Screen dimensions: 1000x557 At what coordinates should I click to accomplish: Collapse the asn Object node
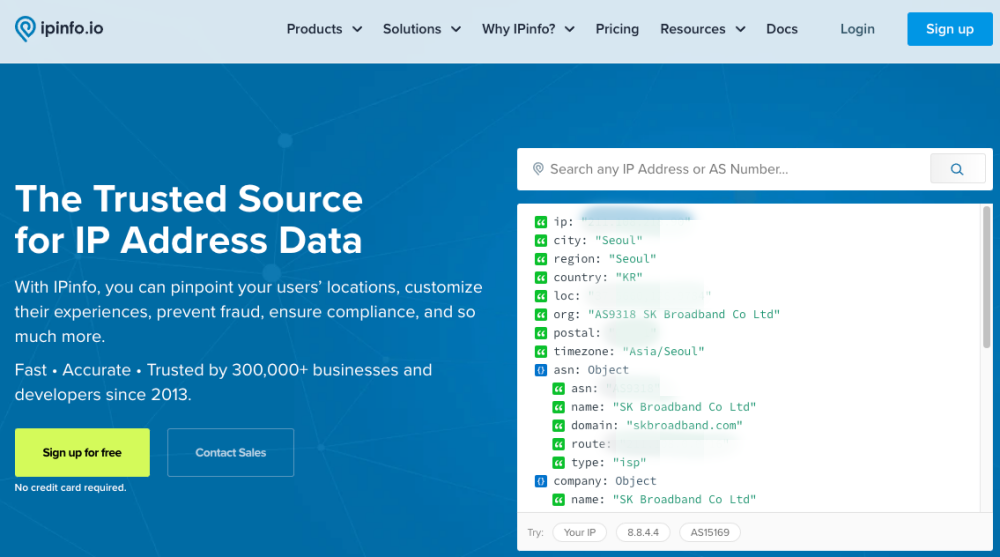[x=541, y=370]
